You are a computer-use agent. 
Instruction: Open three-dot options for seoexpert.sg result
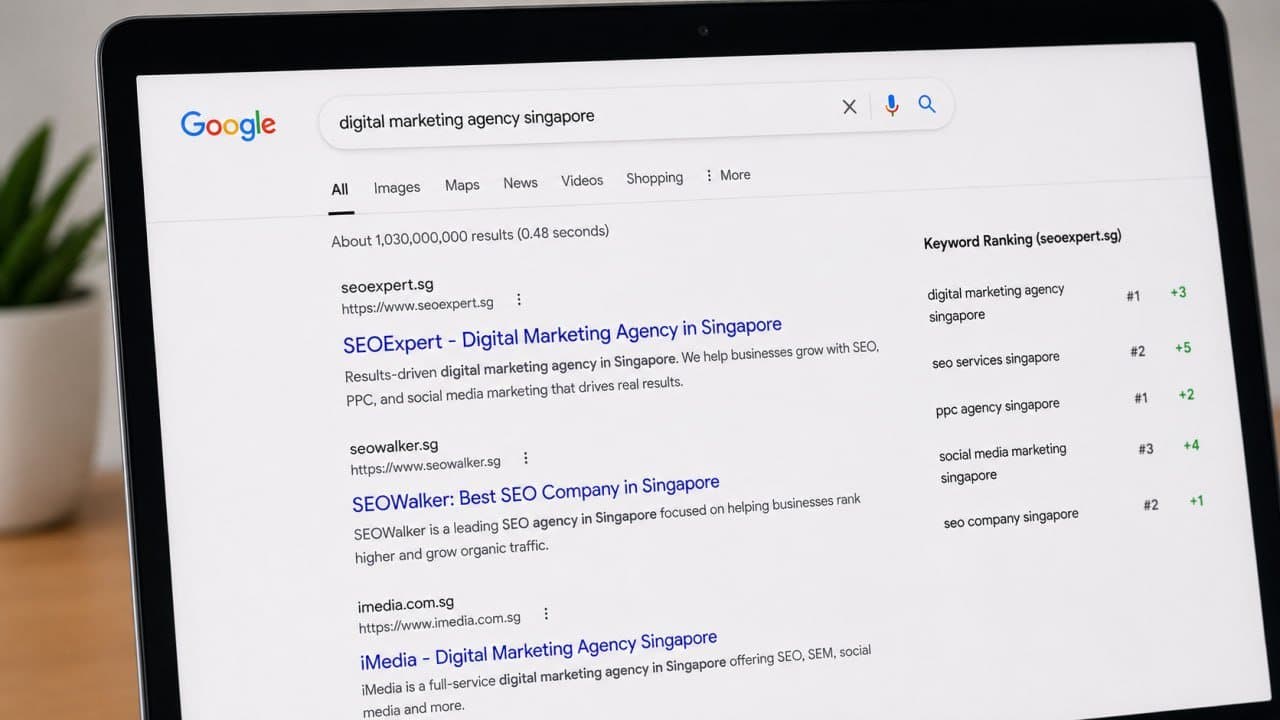[518, 299]
